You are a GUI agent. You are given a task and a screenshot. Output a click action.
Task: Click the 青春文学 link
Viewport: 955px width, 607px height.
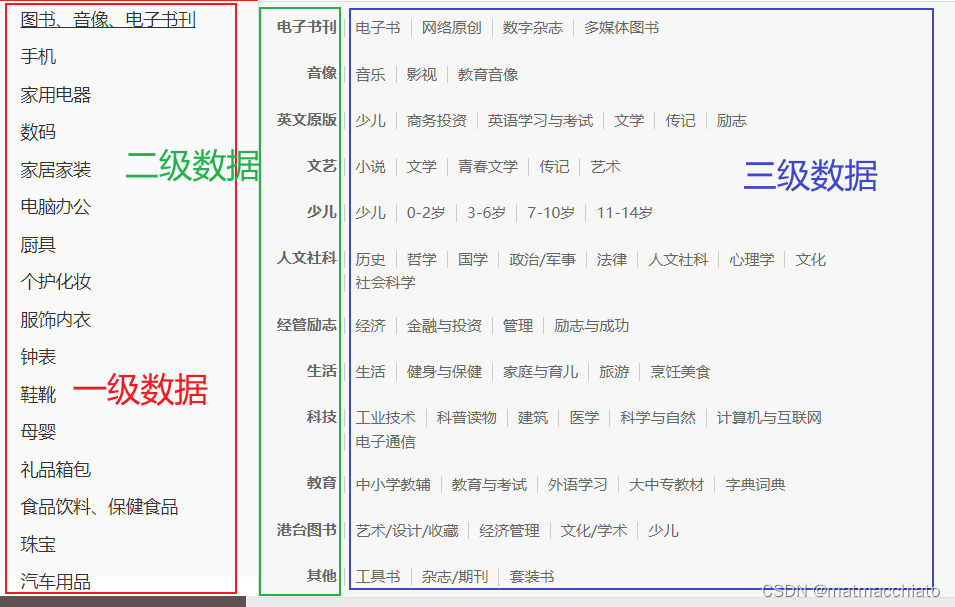pyautogui.click(x=487, y=167)
